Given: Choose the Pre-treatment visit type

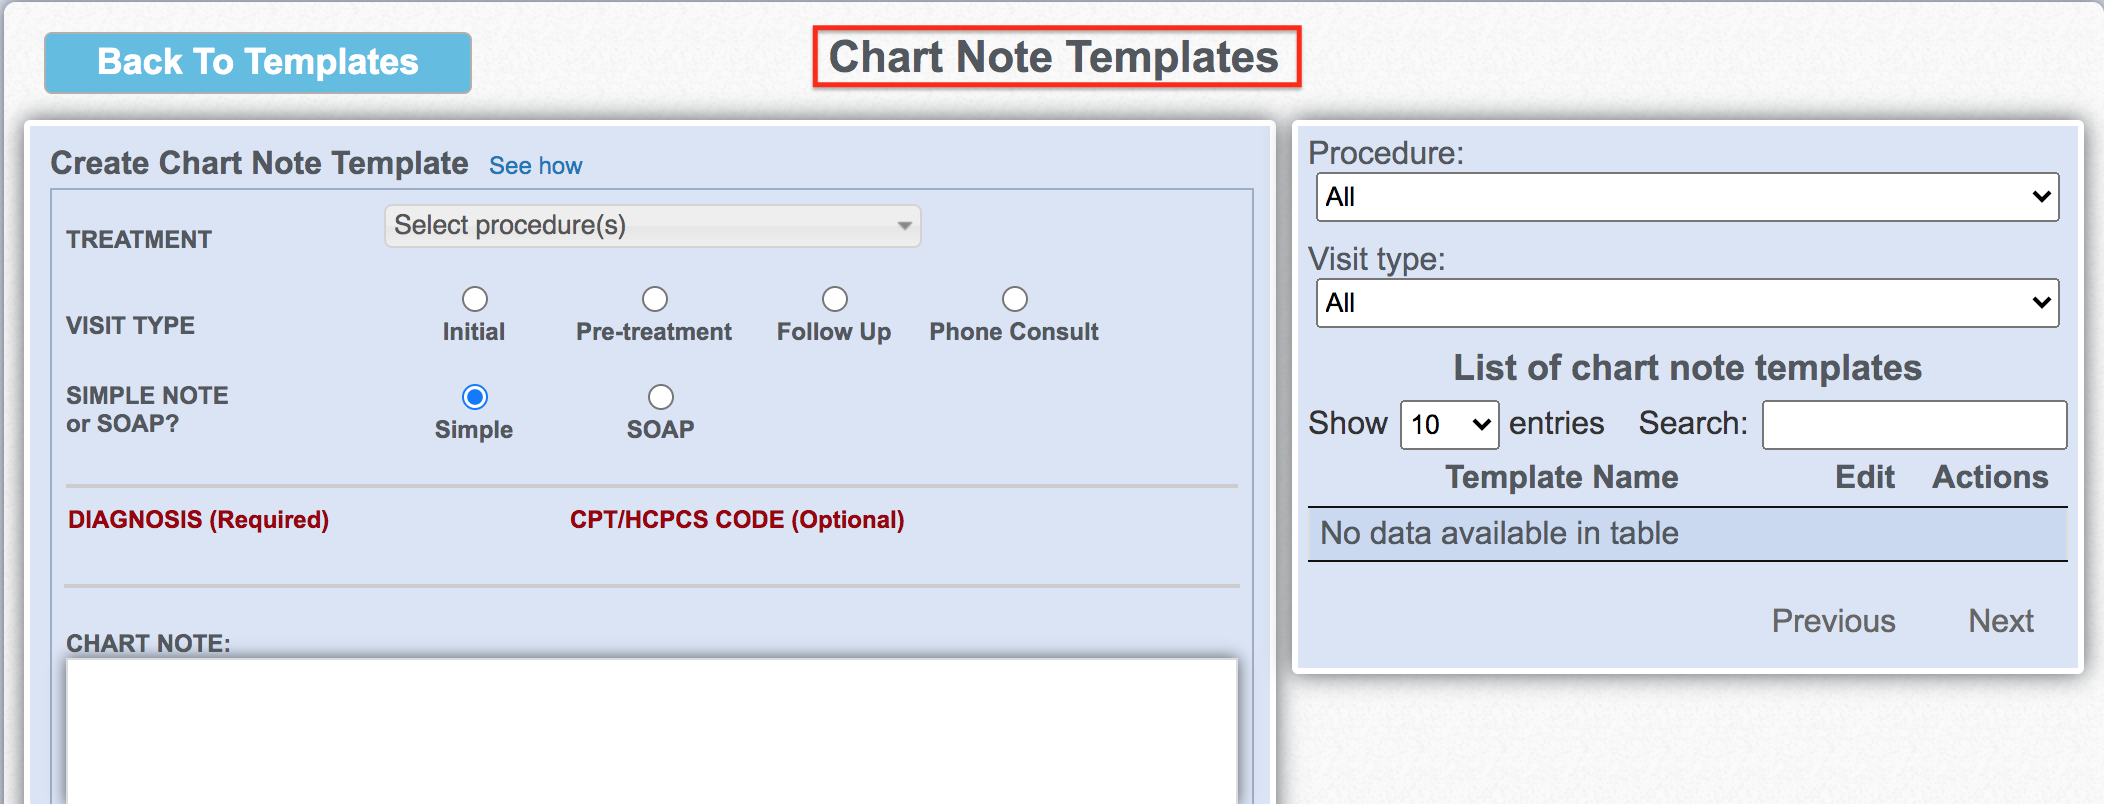Looking at the screenshot, I should [x=654, y=299].
